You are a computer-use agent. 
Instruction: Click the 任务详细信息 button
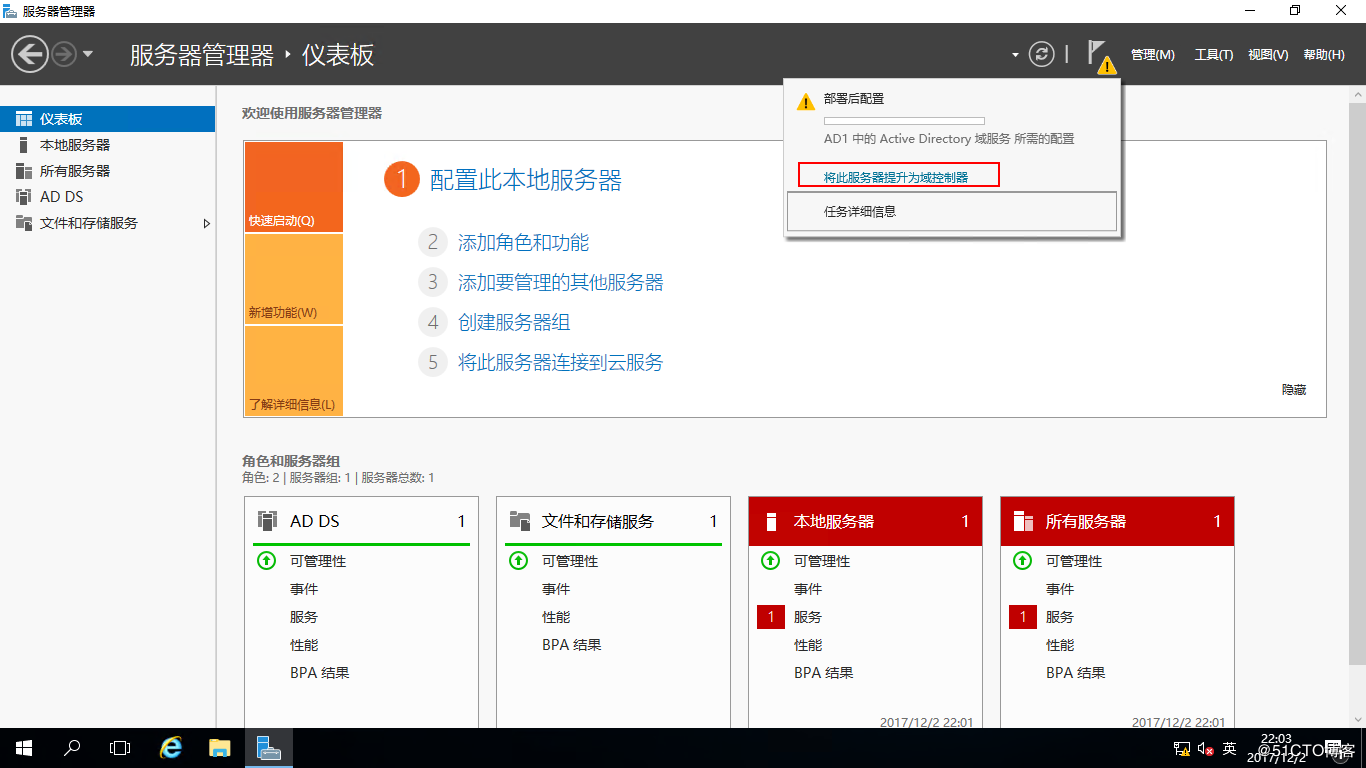click(952, 212)
